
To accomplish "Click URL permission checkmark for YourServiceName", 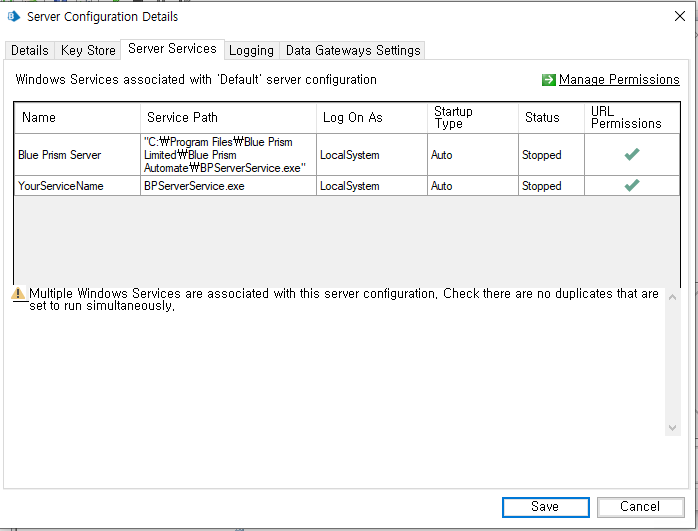I will tap(631, 185).
